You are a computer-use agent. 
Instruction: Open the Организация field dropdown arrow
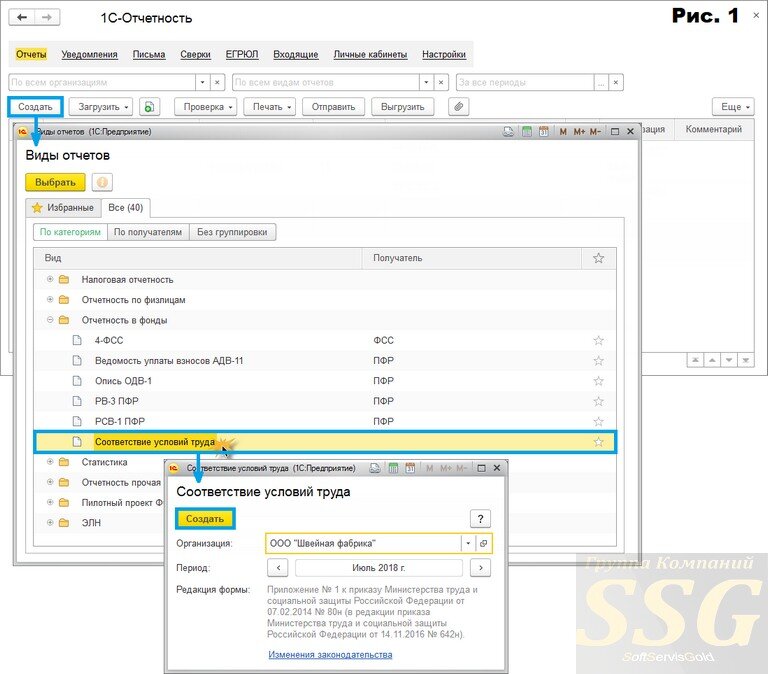click(x=468, y=543)
